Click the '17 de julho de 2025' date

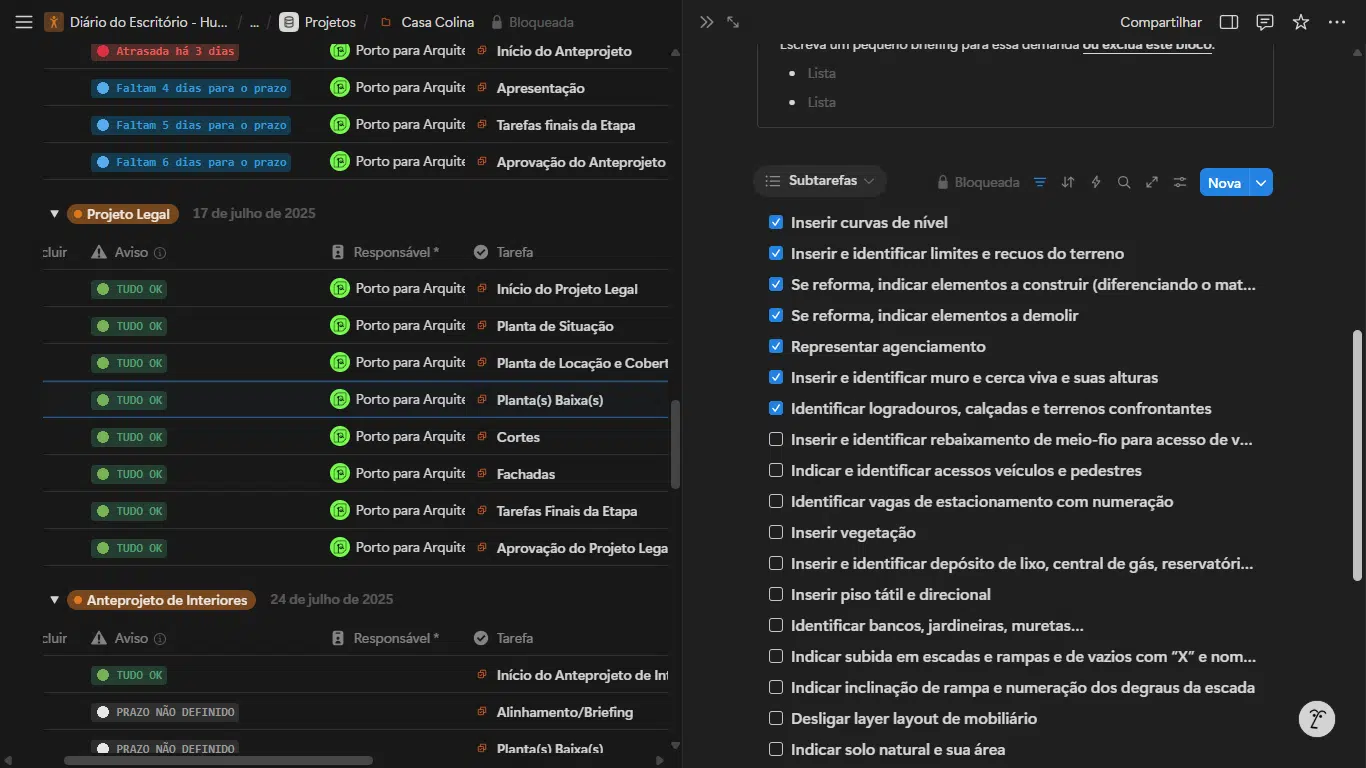[254, 213]
